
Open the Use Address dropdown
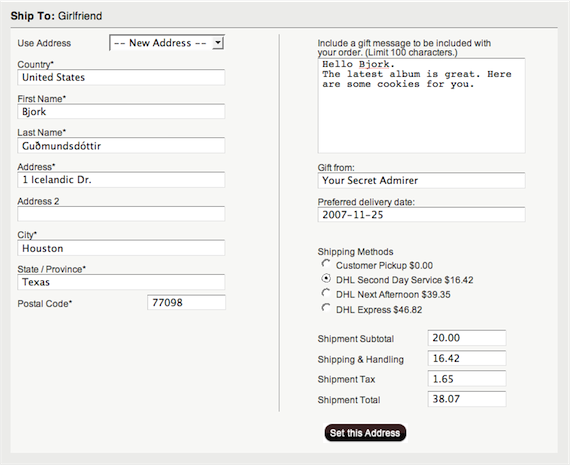pyautogui.click(x=167, y=43)
